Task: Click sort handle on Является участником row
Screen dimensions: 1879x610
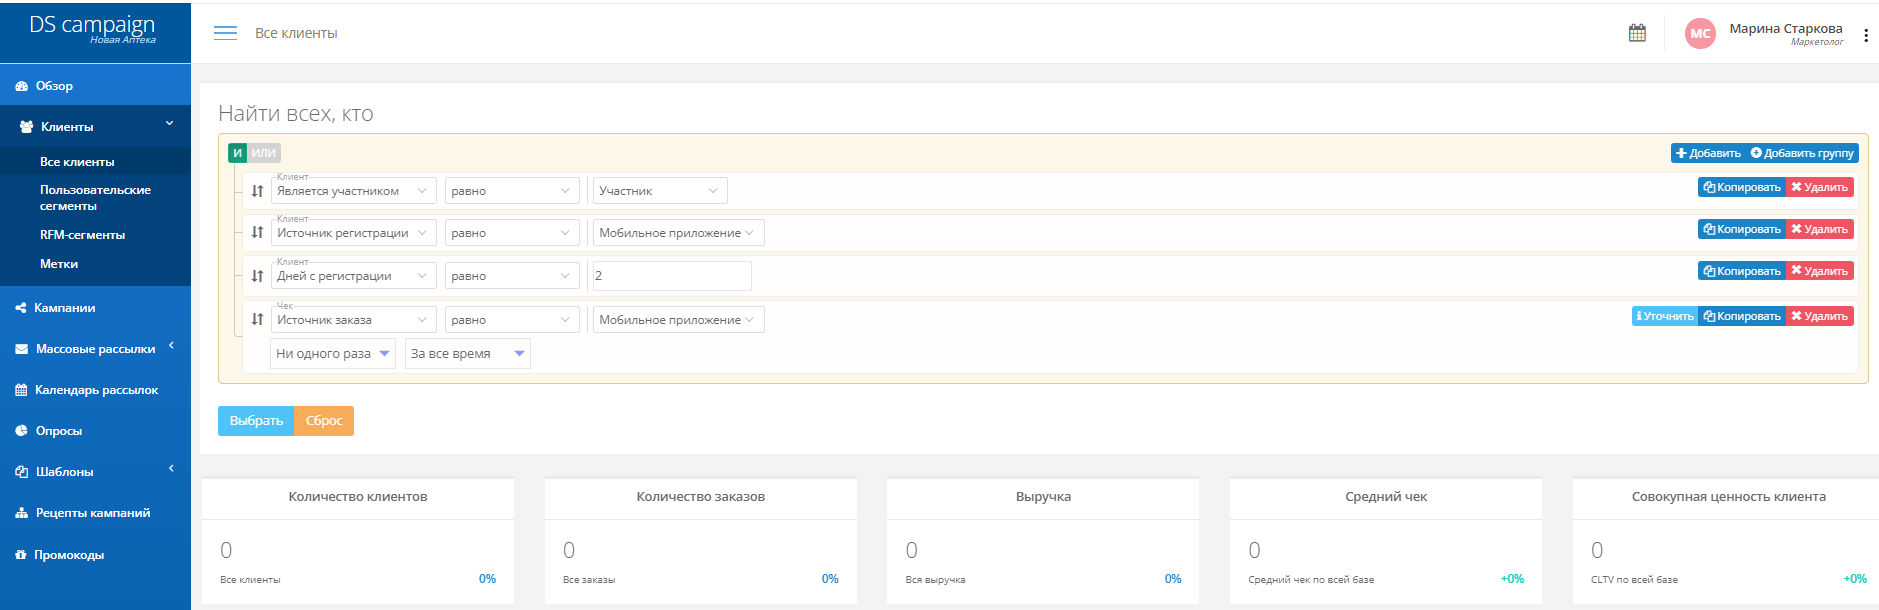Action: point(257,191)
